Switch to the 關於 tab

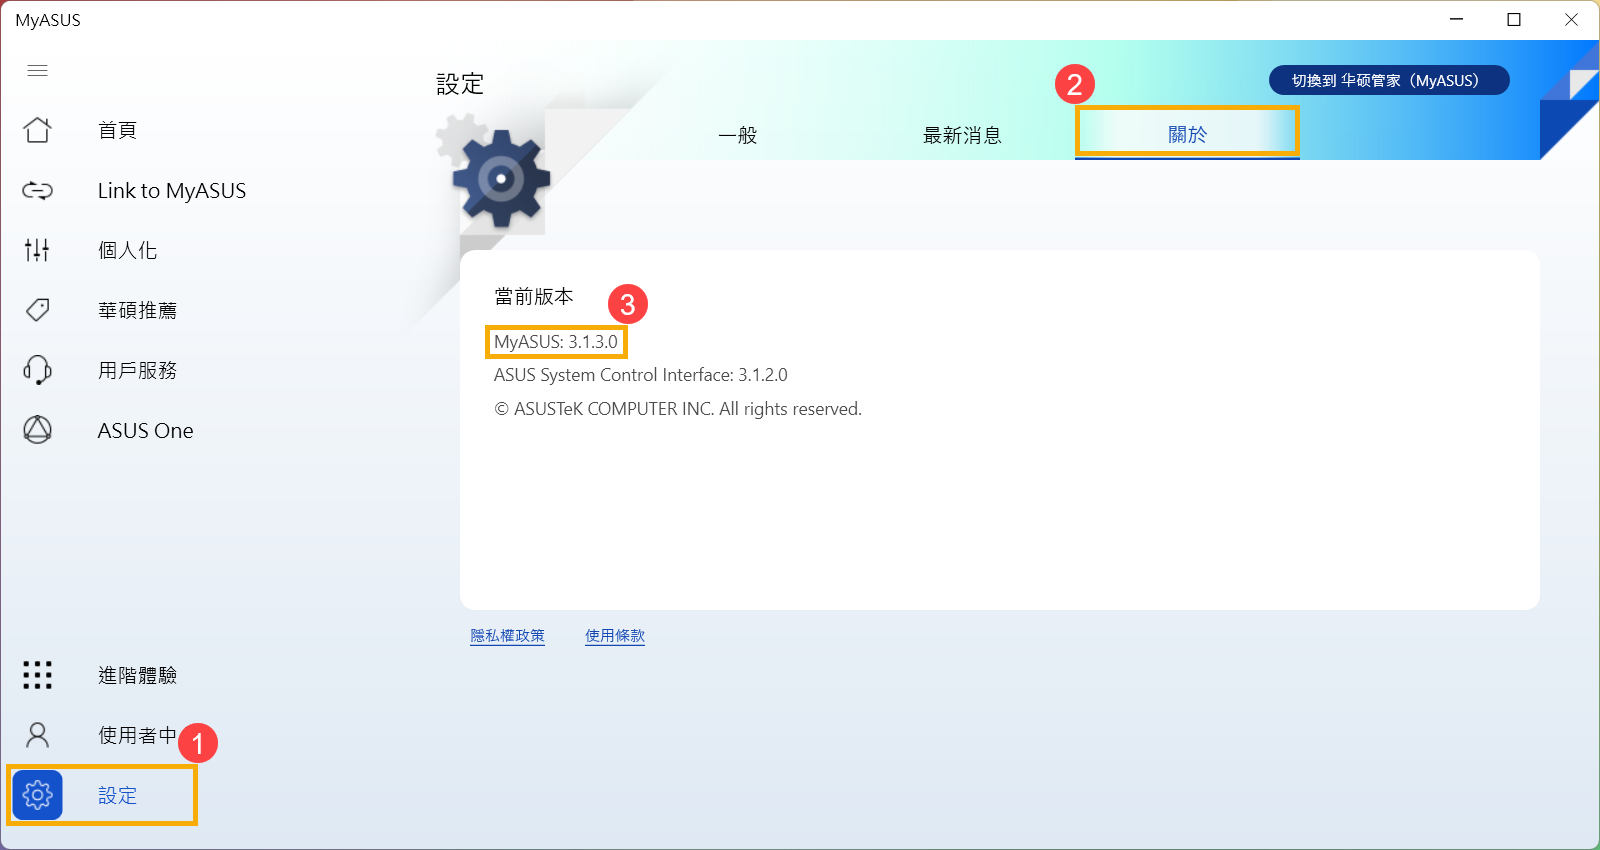click(1187, 134)
